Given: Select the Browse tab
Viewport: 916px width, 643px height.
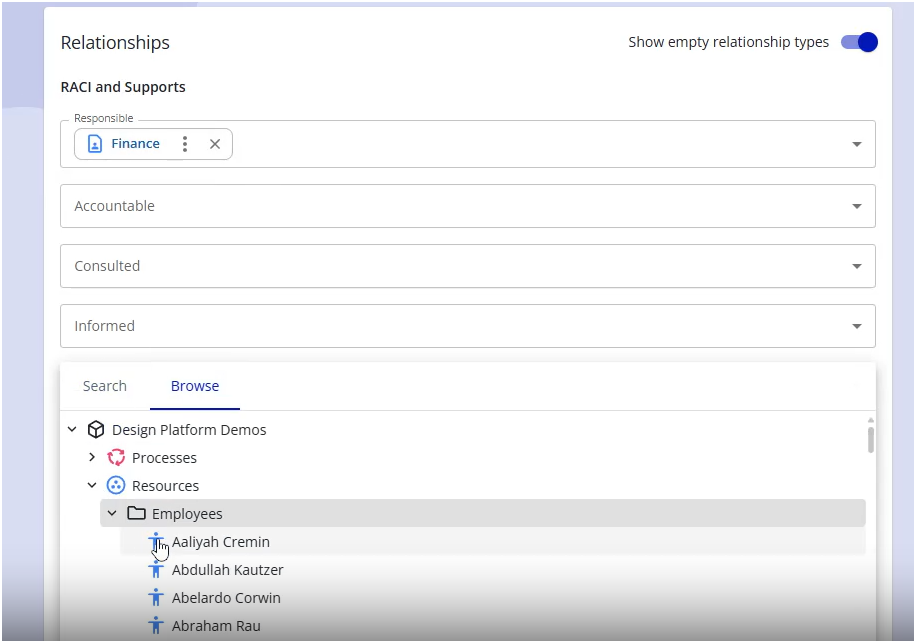Looking at the screenshot, I should pos(195,386).
